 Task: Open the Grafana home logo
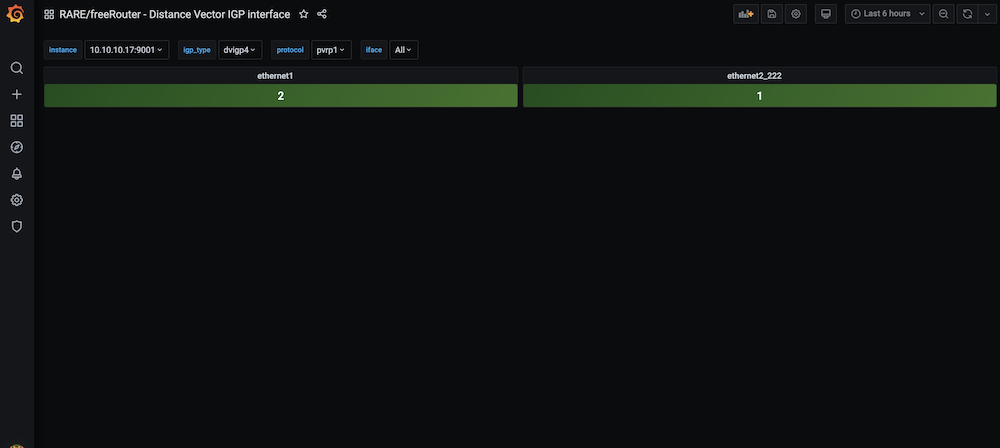pos(15,13)
